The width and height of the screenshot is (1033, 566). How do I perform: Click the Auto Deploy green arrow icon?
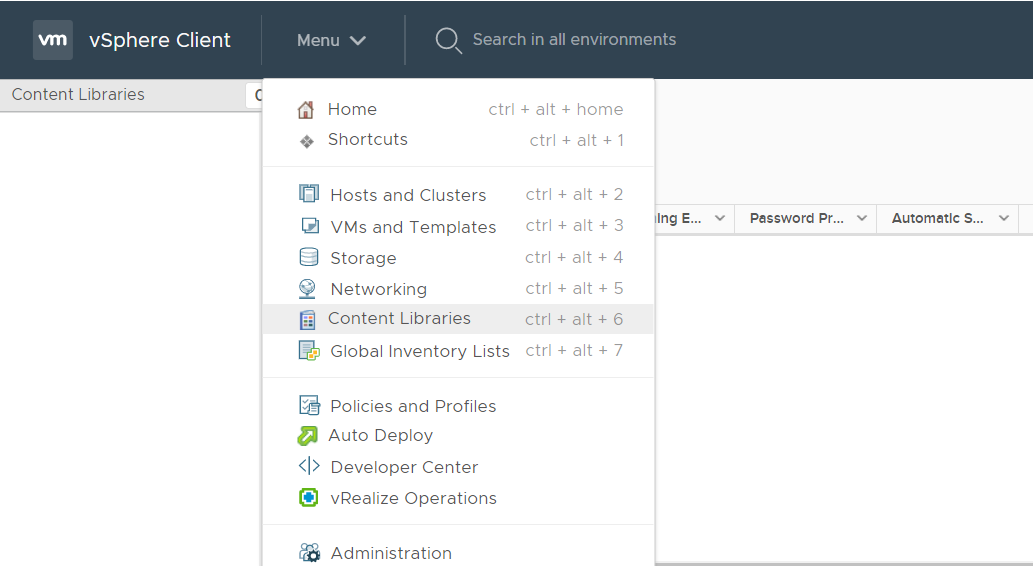click(308, 435)
